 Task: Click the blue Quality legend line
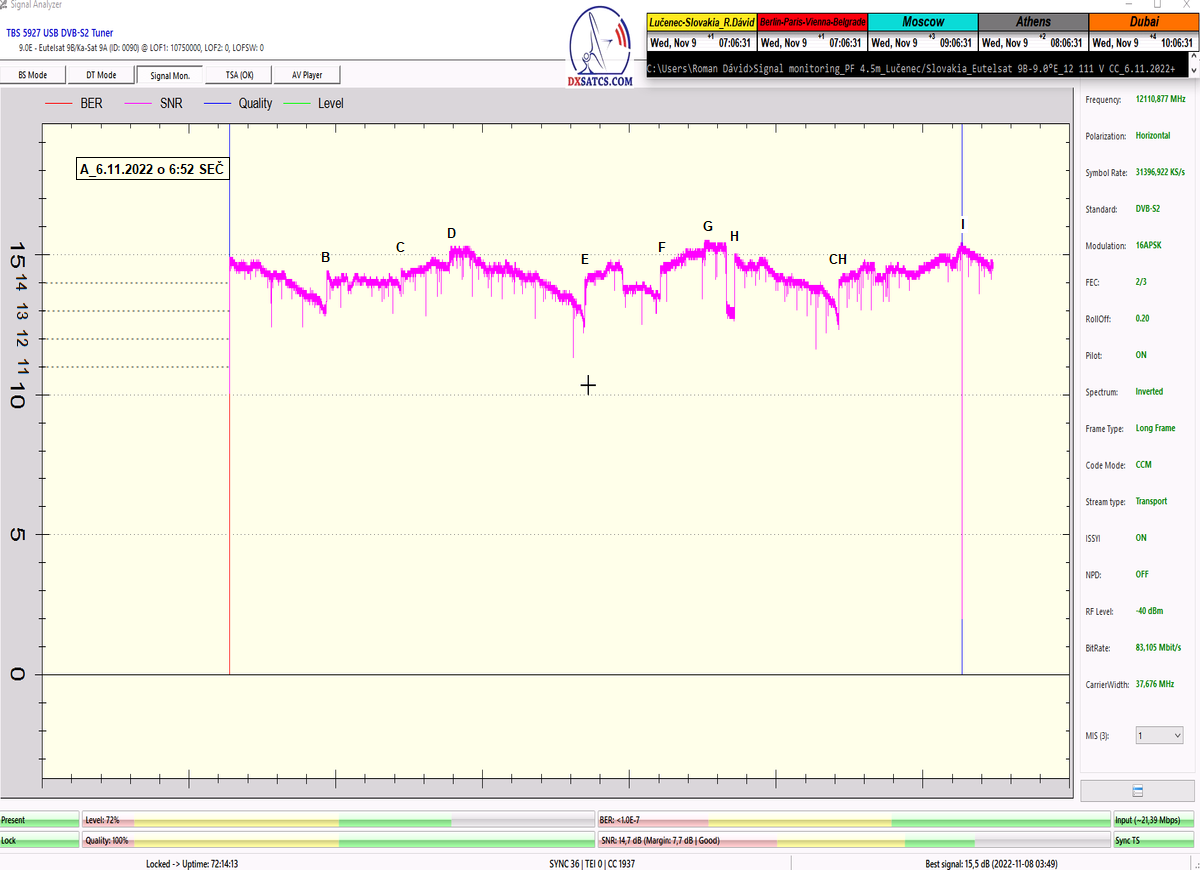tap(217, 103)
